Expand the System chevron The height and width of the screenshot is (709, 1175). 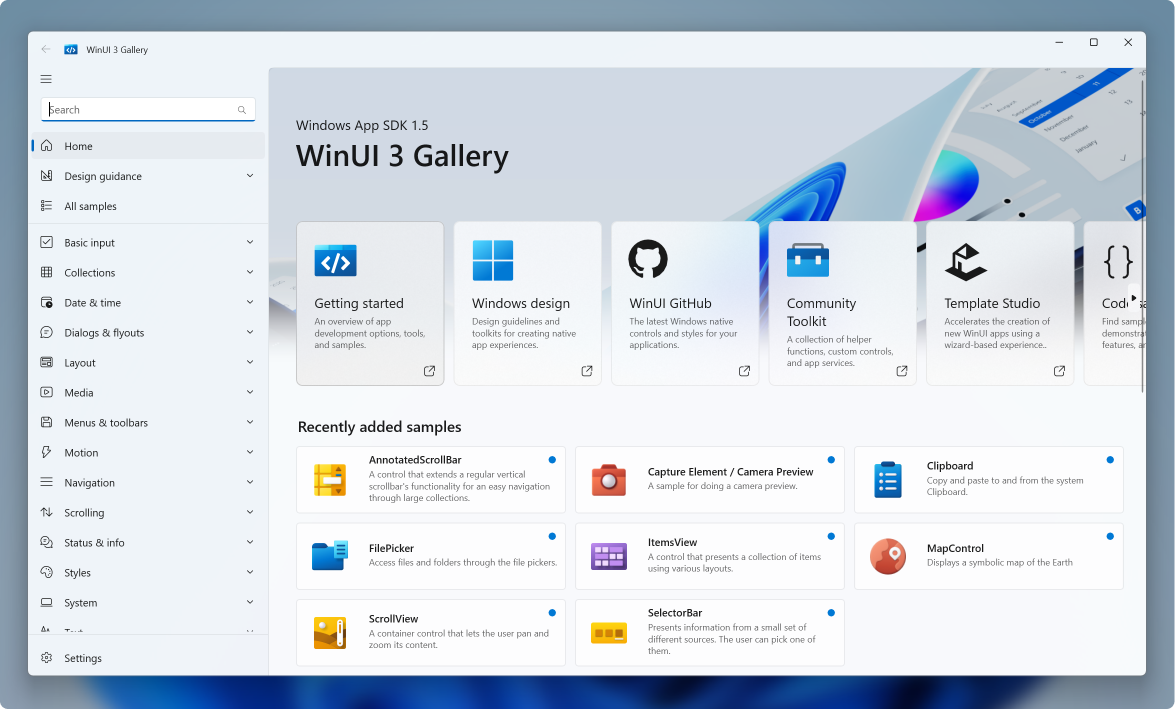[x=250, y=602]
